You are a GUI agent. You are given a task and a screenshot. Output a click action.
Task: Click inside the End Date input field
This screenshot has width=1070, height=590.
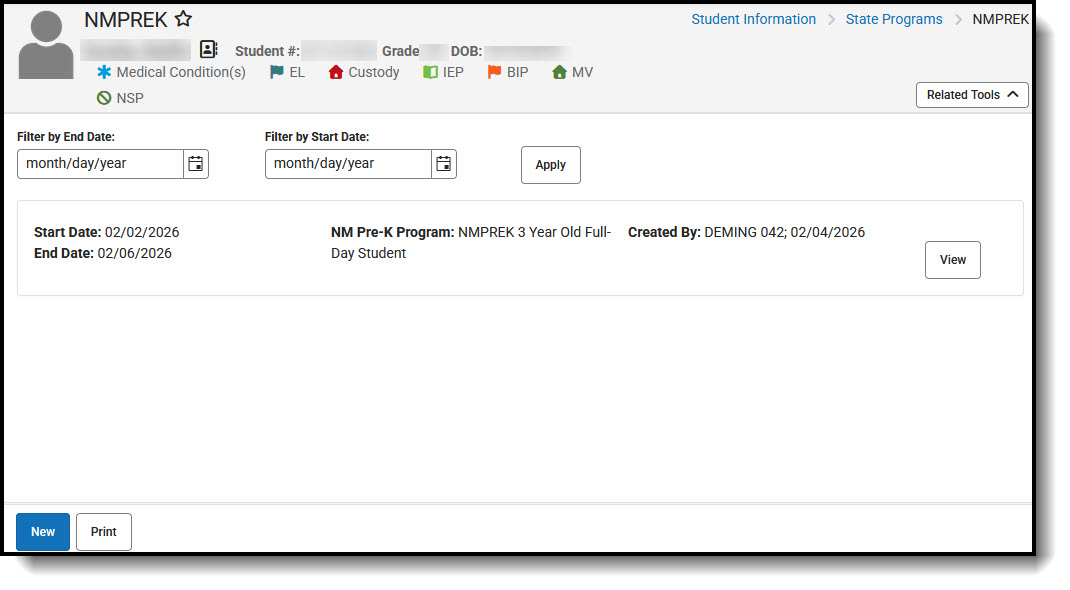tap(100, 164)
